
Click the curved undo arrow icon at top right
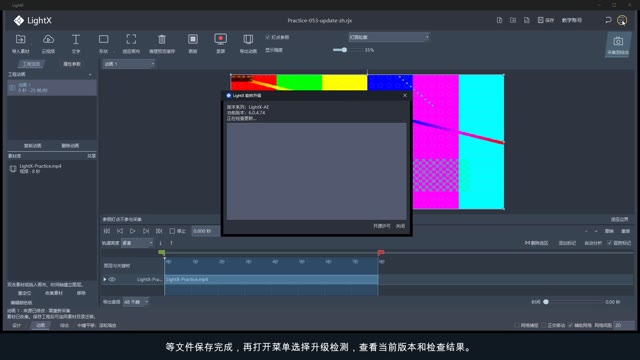[x=608, y=20]
